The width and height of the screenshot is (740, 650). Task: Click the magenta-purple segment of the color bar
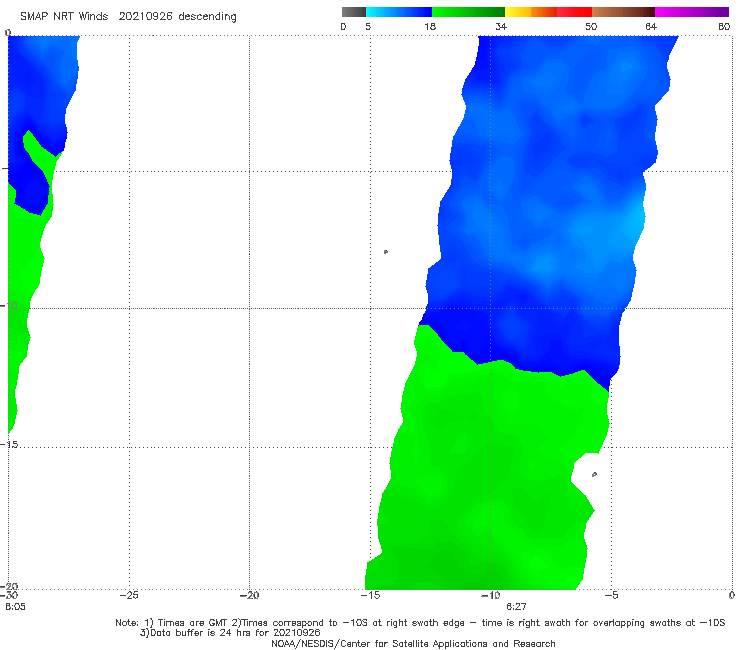tap(692, 12)
